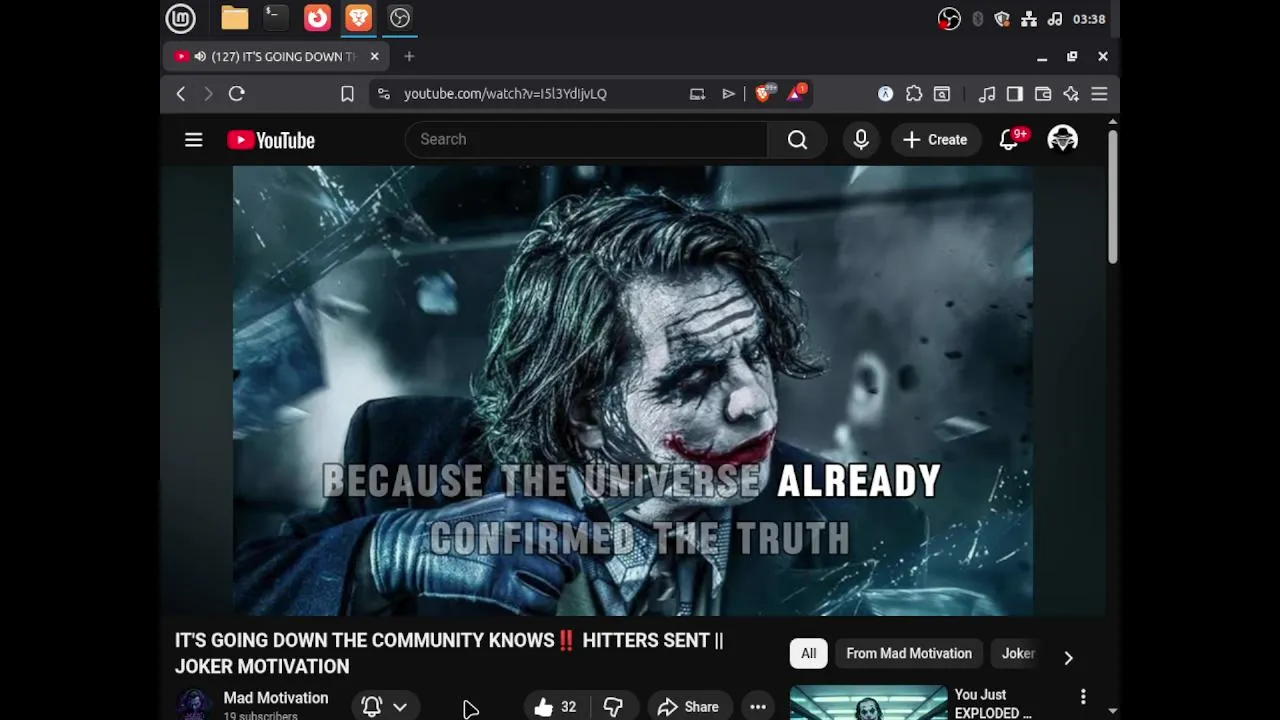The width and height of the screenshot is (1280, 720).
Task: Open Leo AI sparkle icon
Action: point(1071,94)
